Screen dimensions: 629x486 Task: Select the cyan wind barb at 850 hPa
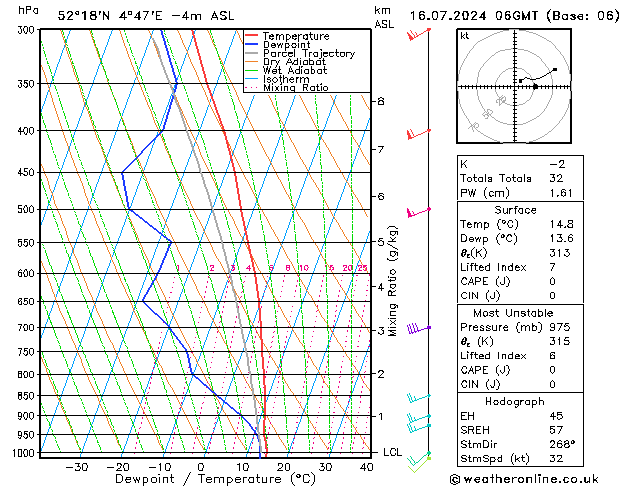point(418,399)
